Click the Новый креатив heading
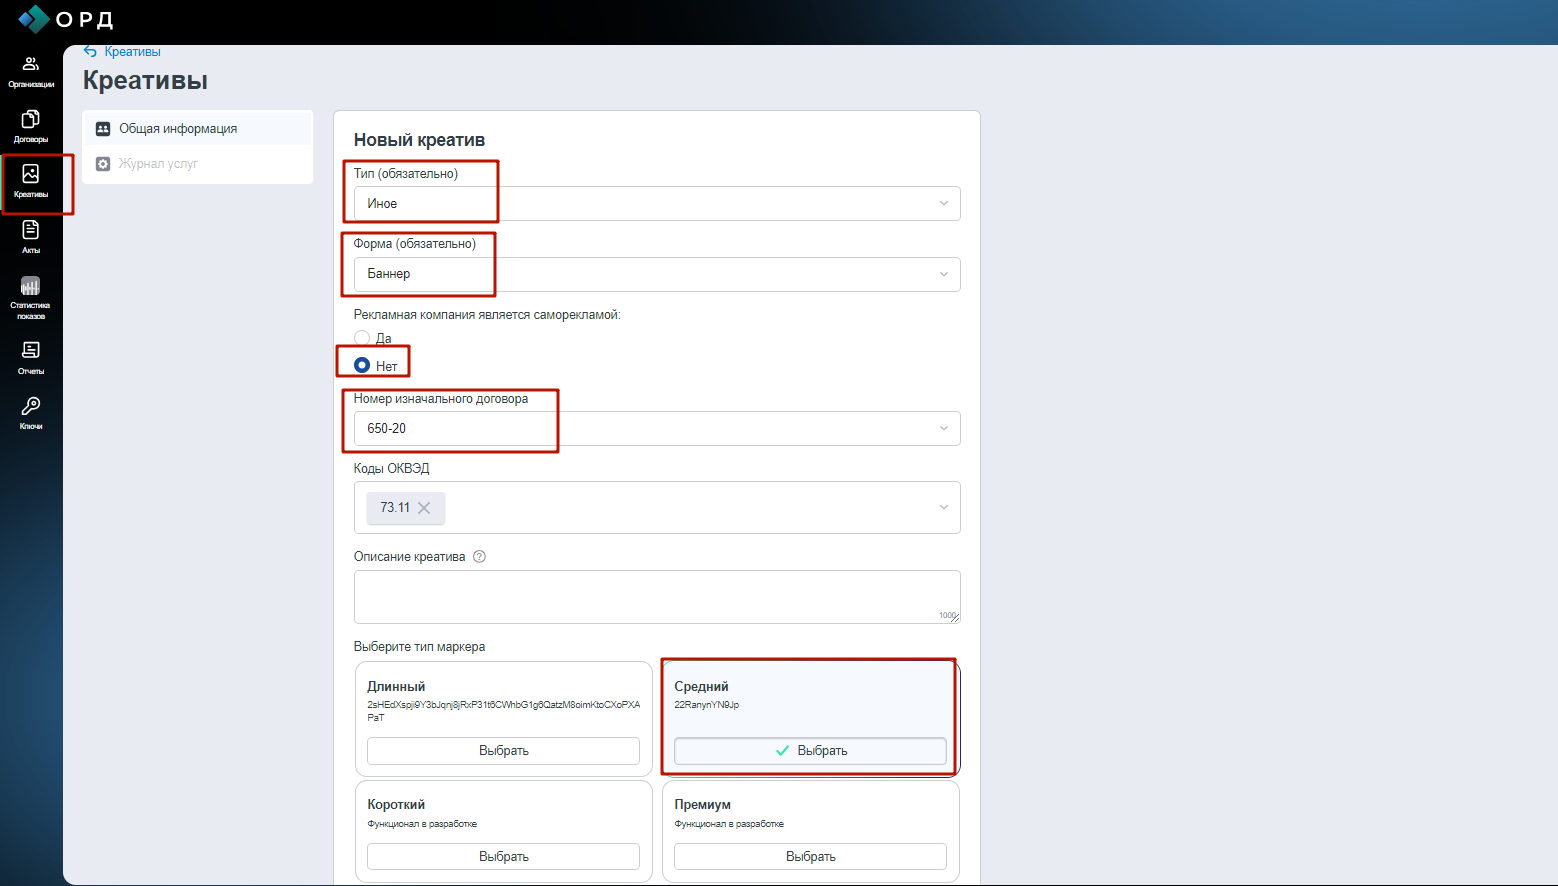This screenshot has height=886, width=1558. pos(419,140)
